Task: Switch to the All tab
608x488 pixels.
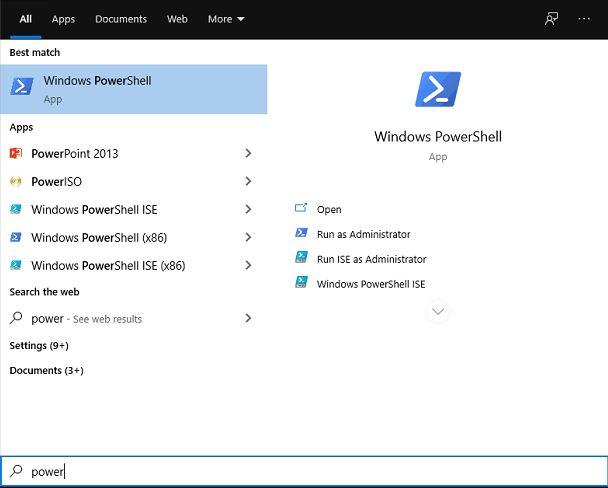Action: [26, 19]
